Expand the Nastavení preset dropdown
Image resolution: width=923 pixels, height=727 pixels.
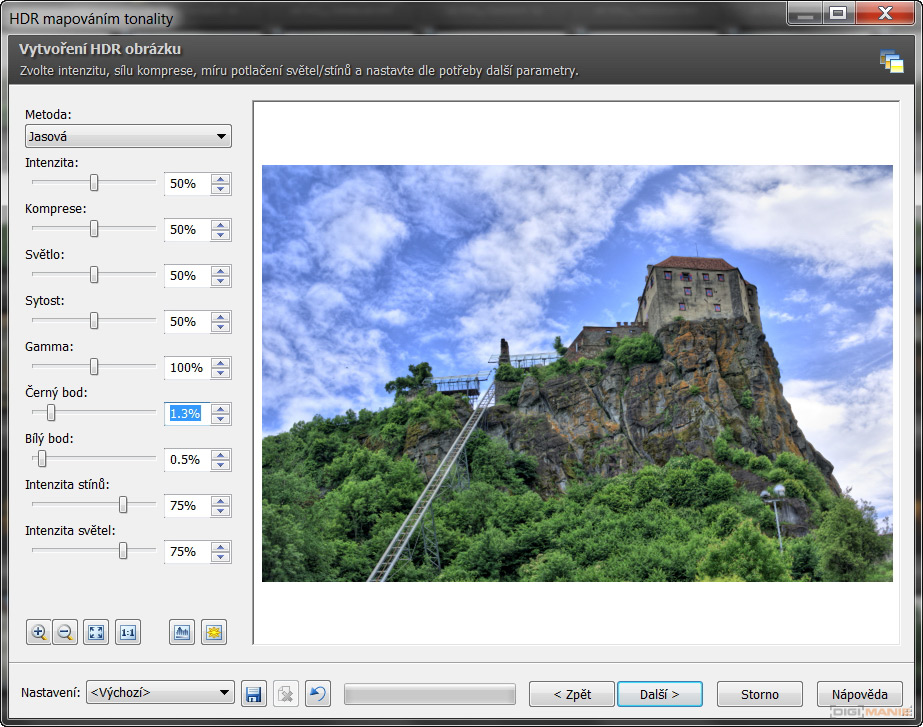160,693
